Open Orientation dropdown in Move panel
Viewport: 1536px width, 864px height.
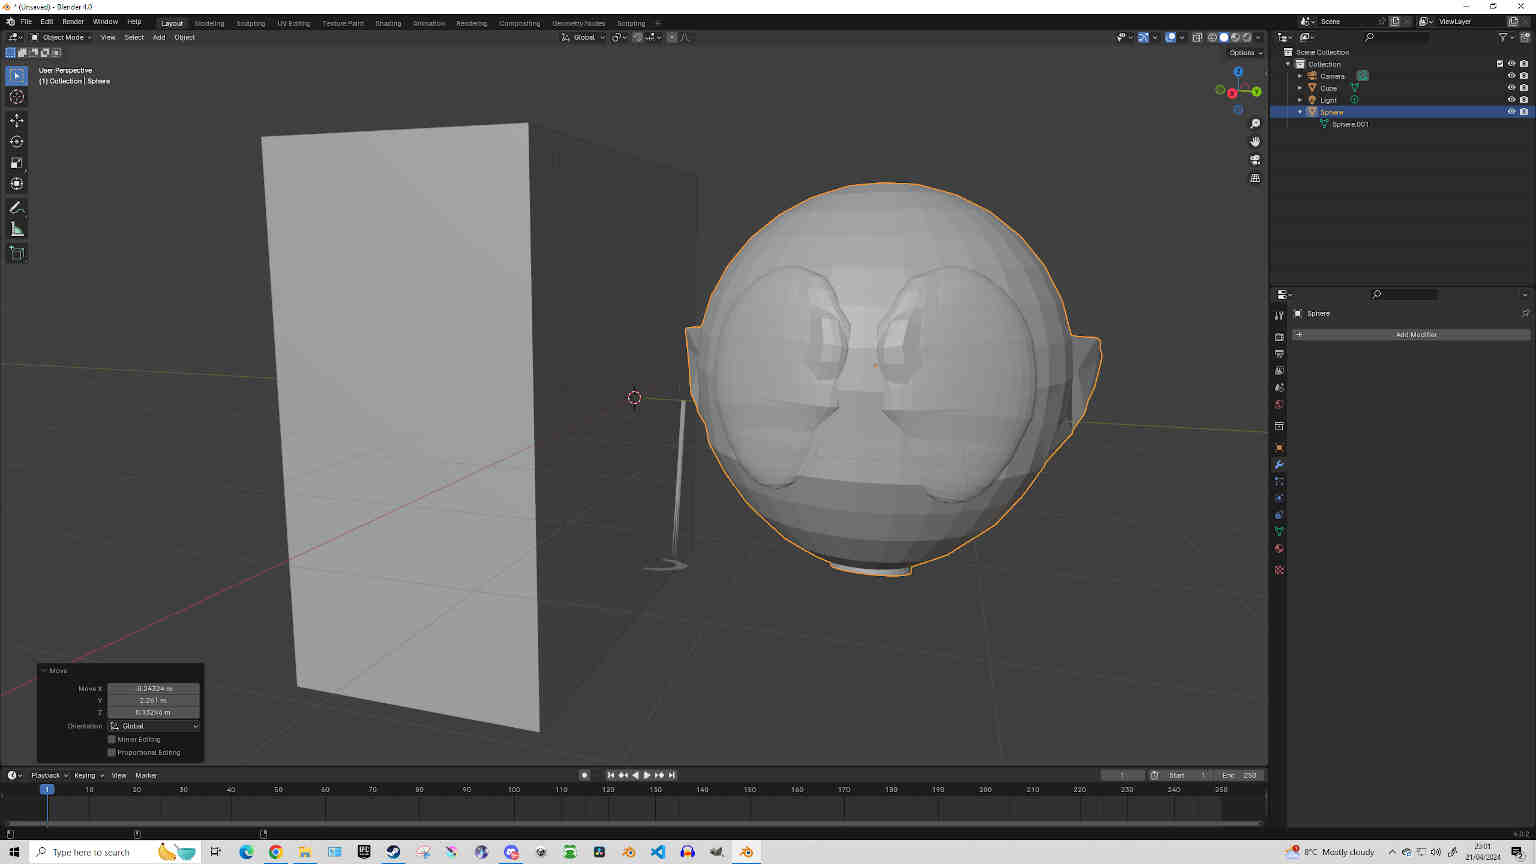[x=154, y=726]
